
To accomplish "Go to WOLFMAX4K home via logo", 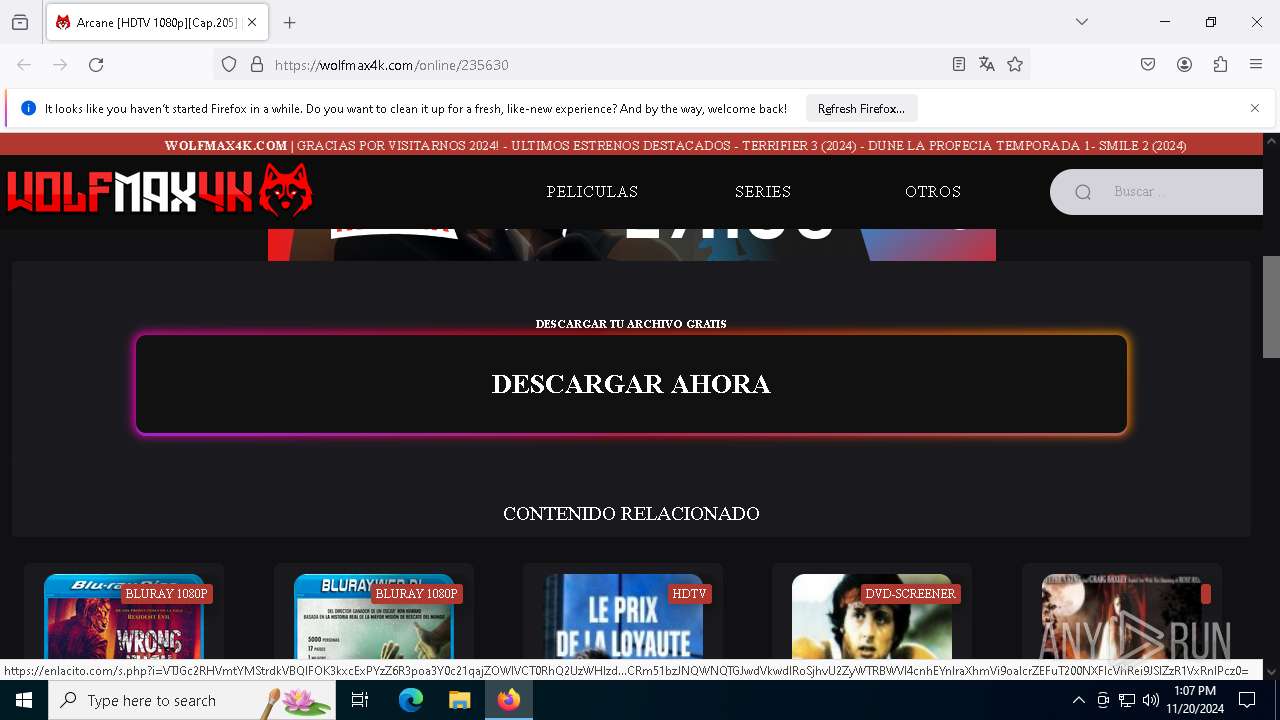I will [160, 190].
